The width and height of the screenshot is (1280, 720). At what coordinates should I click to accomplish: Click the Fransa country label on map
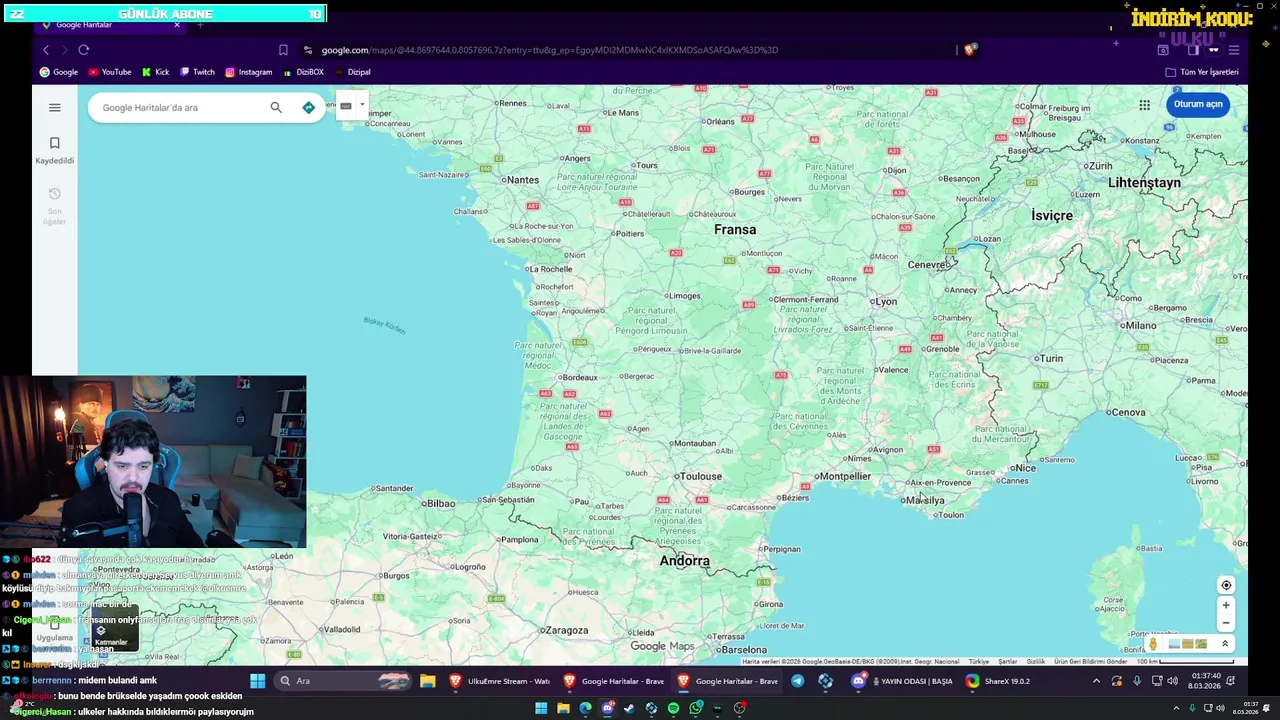(x=735, y=229)
